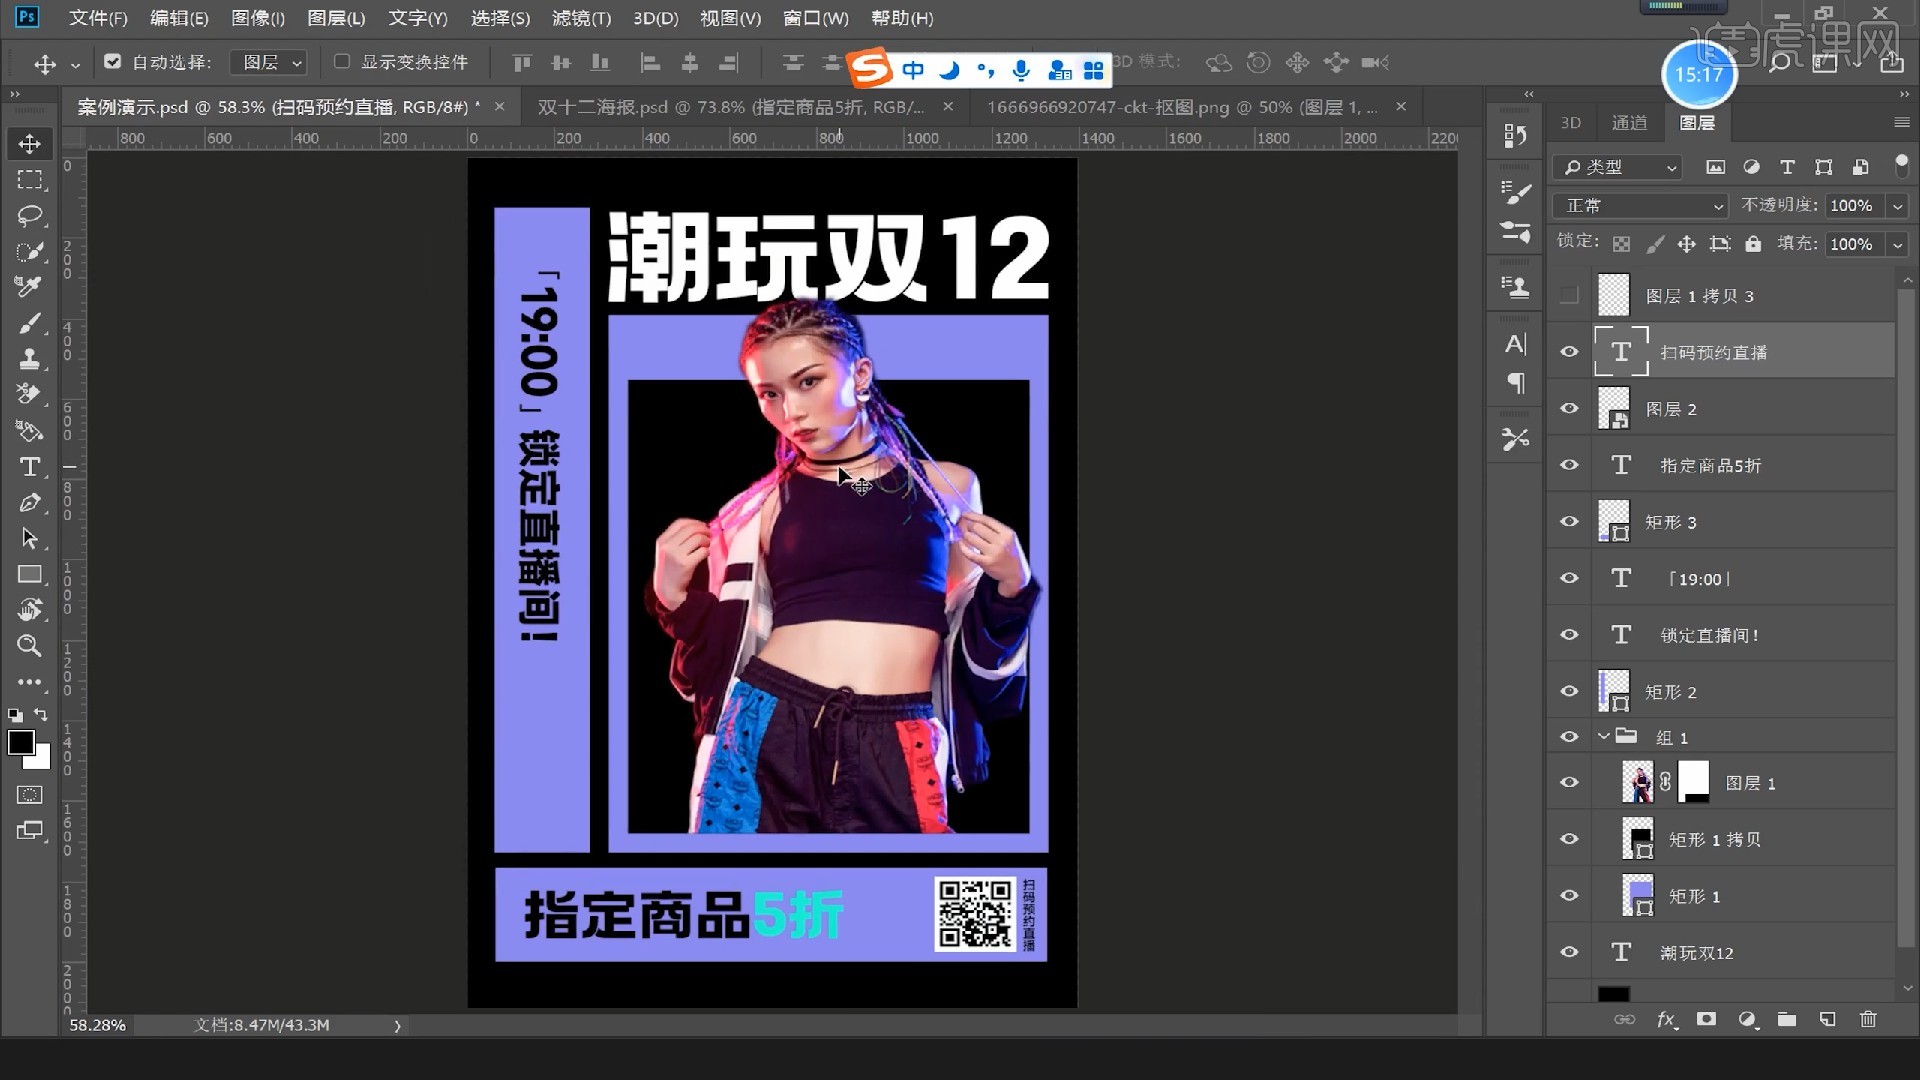
Task: Hide the 图层 2 layer
Action: tap(1569, 408)
